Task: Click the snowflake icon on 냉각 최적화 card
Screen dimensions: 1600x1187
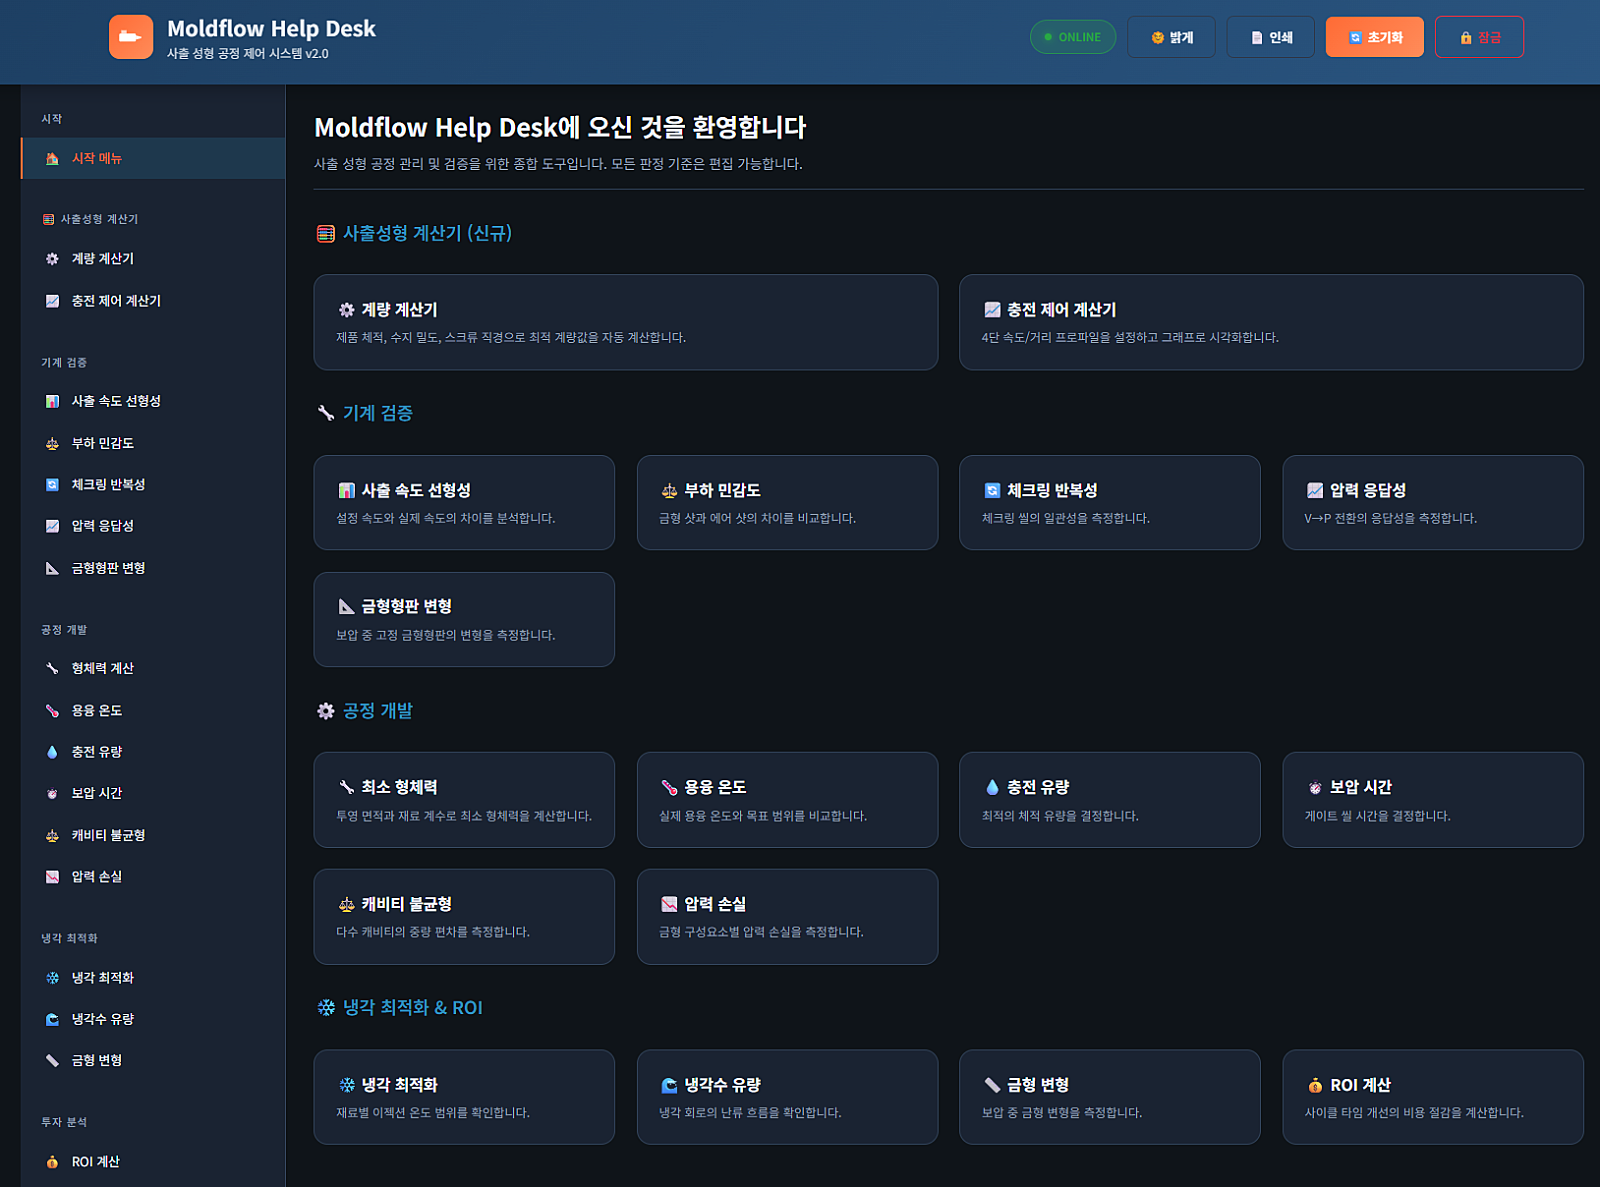Action: pos(346,1085)
